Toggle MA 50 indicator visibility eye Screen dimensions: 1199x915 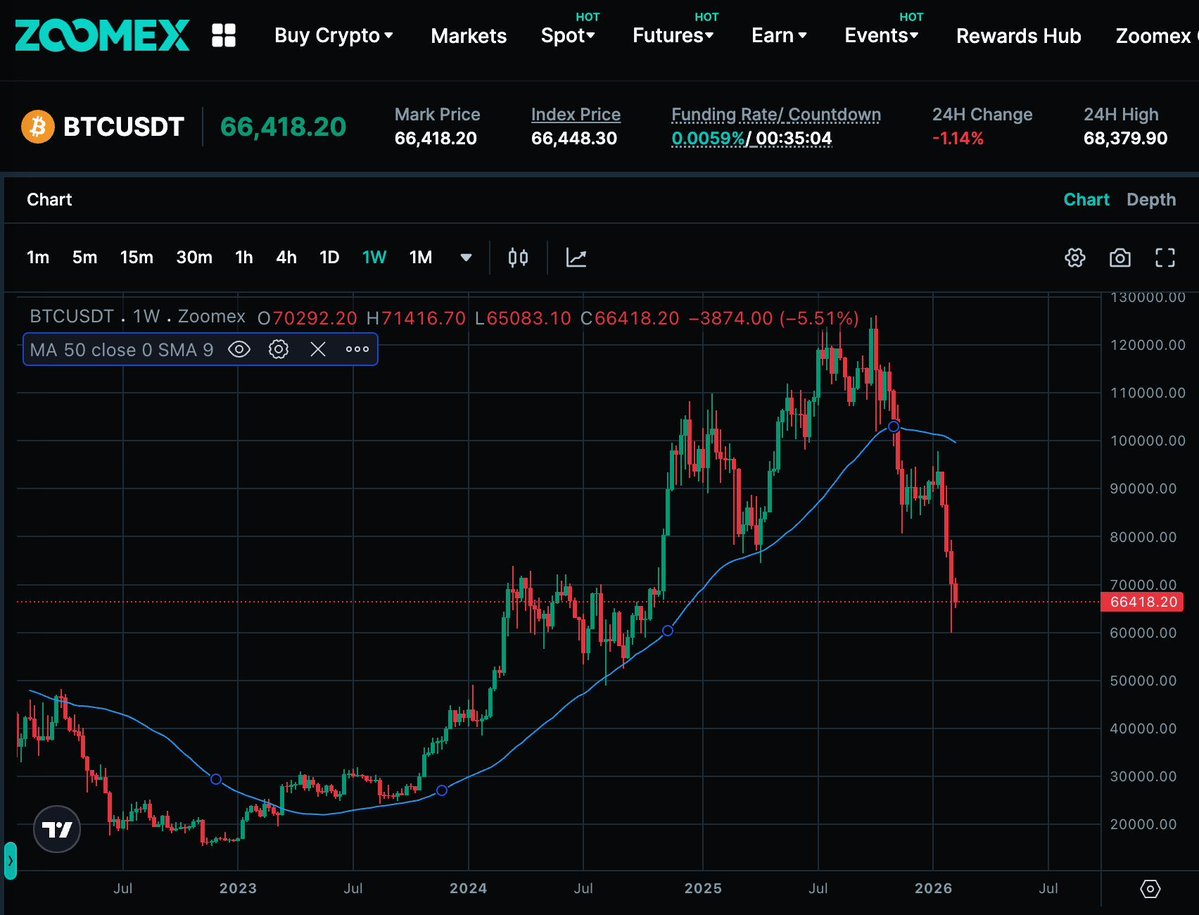[x=239, y=349]
